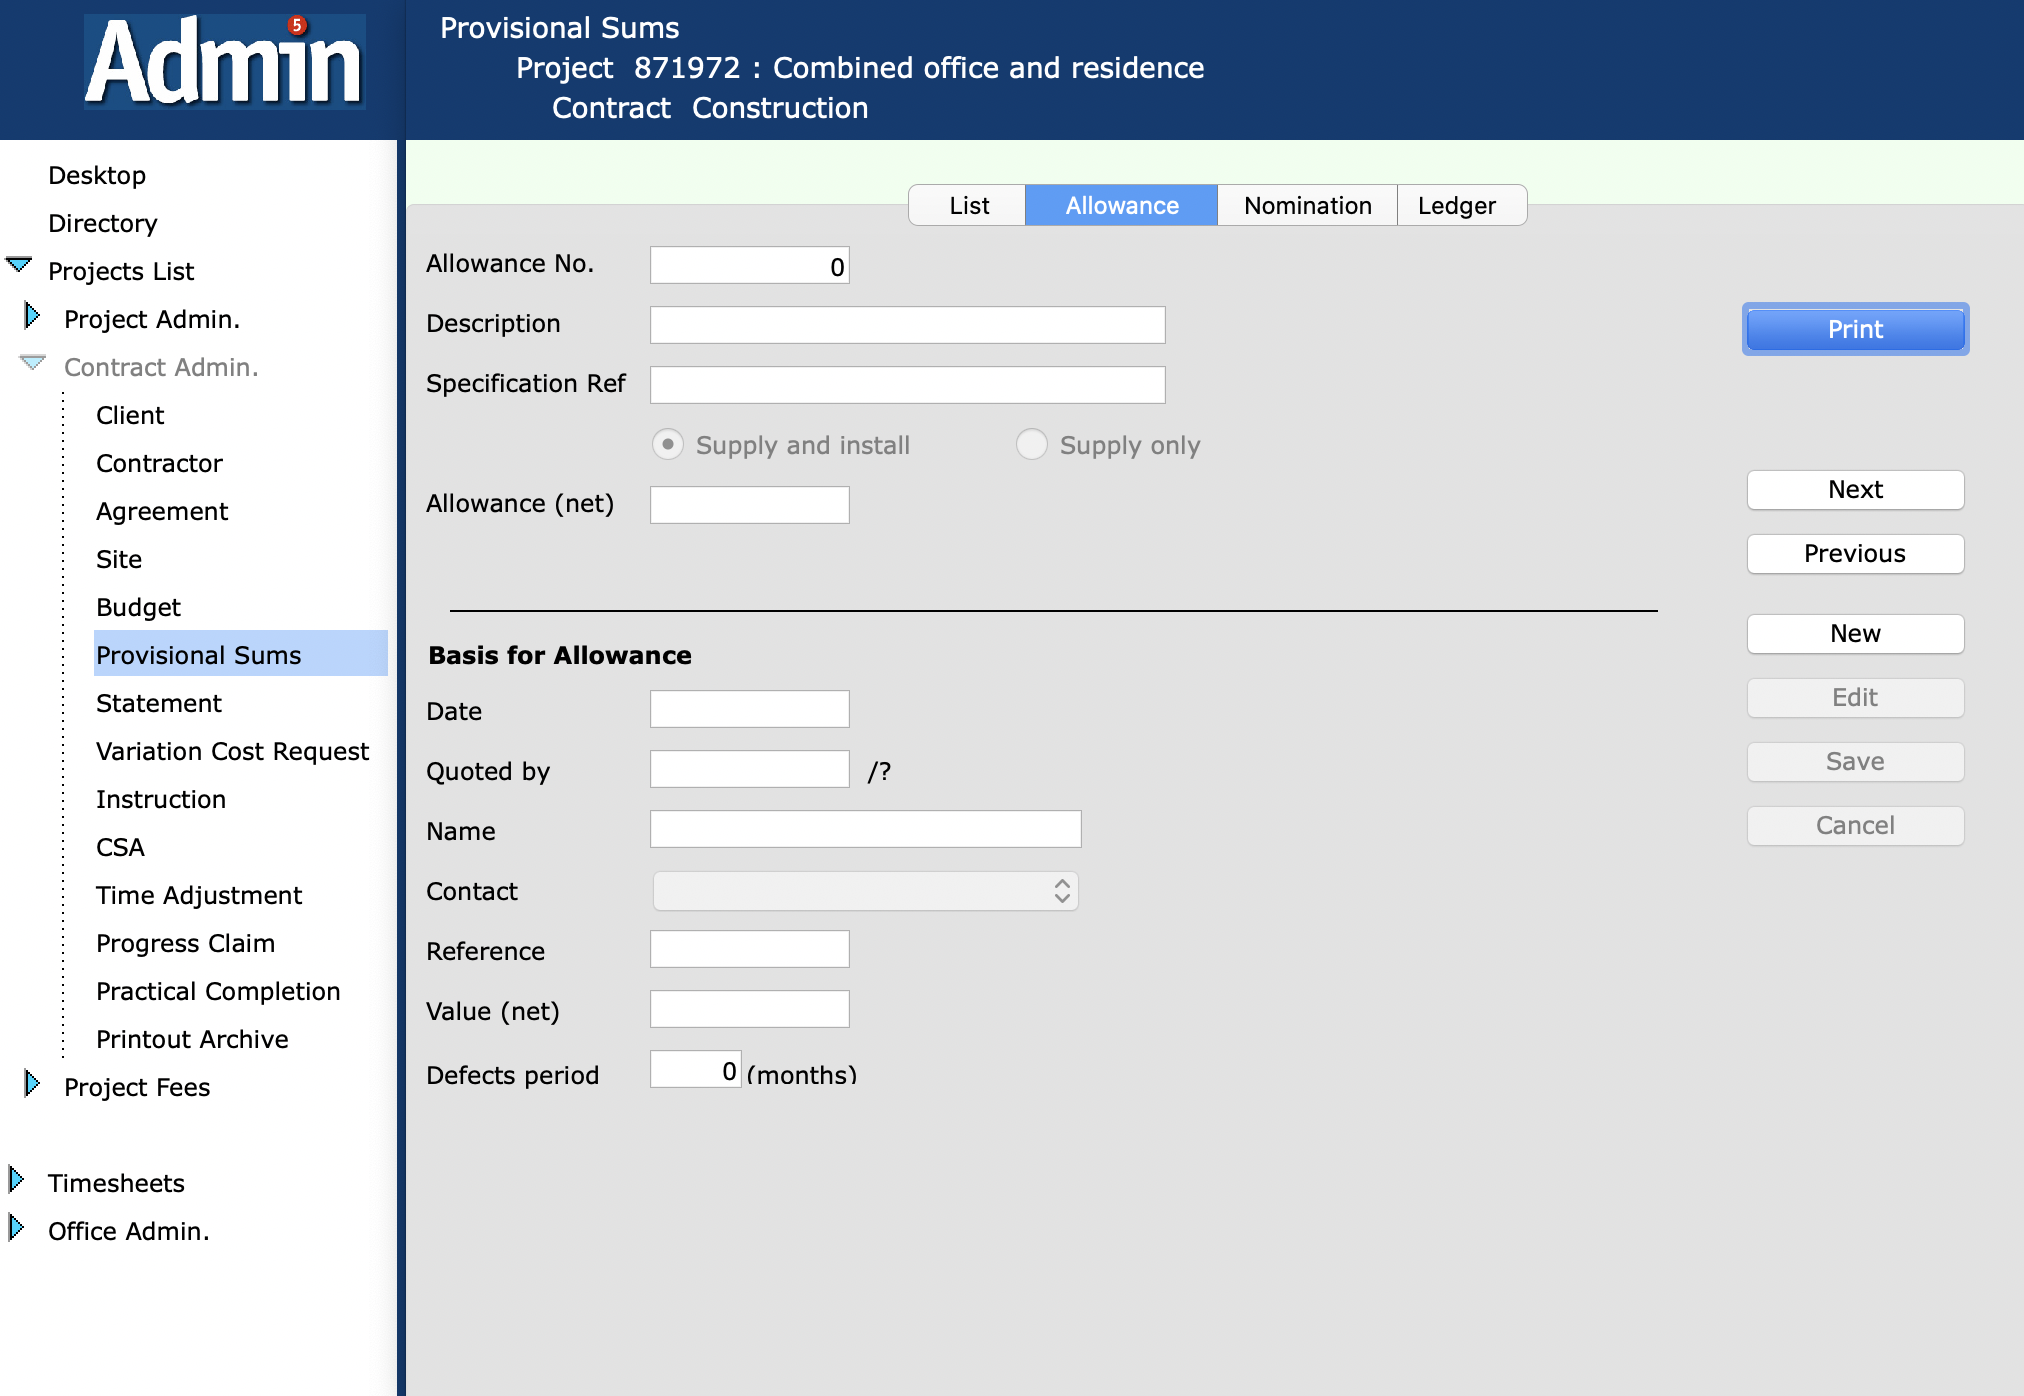Select the Supply and install option
This screenshot has width=2024, height=1396.
668,444
